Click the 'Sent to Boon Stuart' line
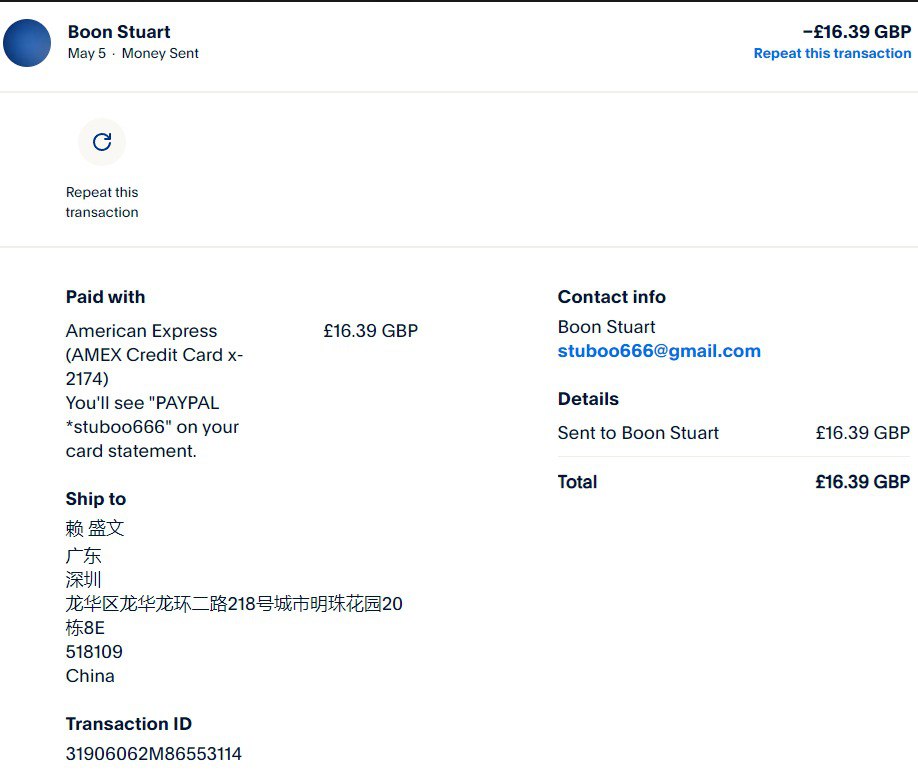This screenshot has width=918, height=773. (638, 433)
